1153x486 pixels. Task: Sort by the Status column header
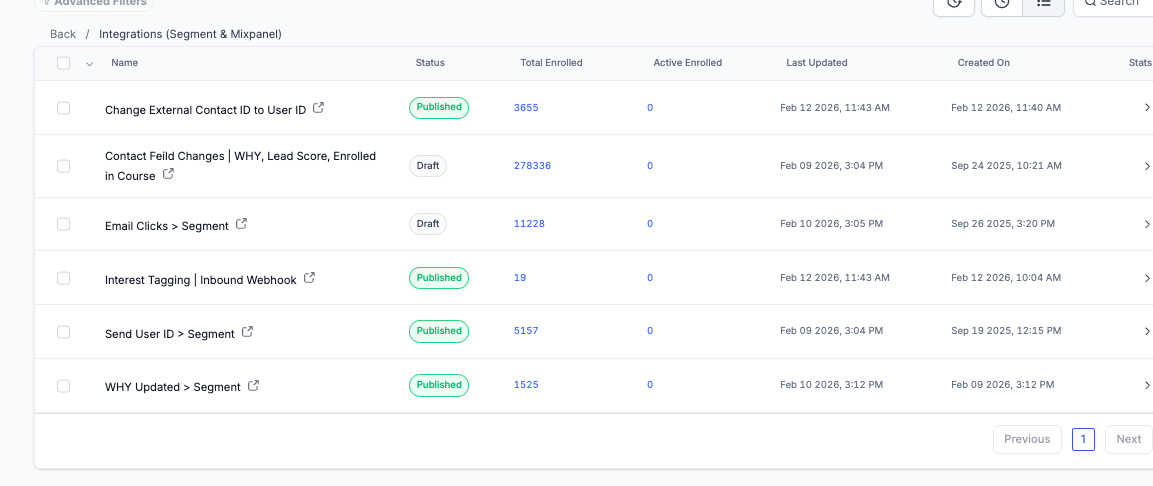pos(430,63)
